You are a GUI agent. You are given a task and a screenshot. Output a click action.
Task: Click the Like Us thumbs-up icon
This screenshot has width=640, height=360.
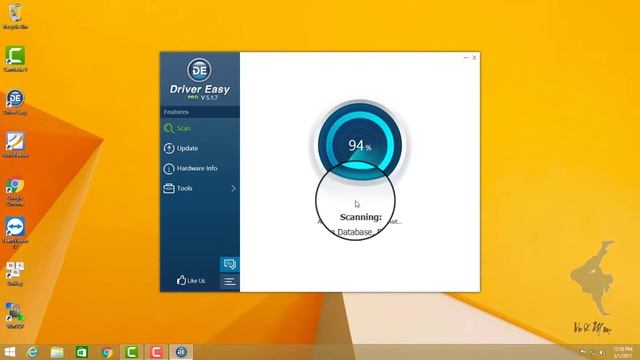(182, 280)
